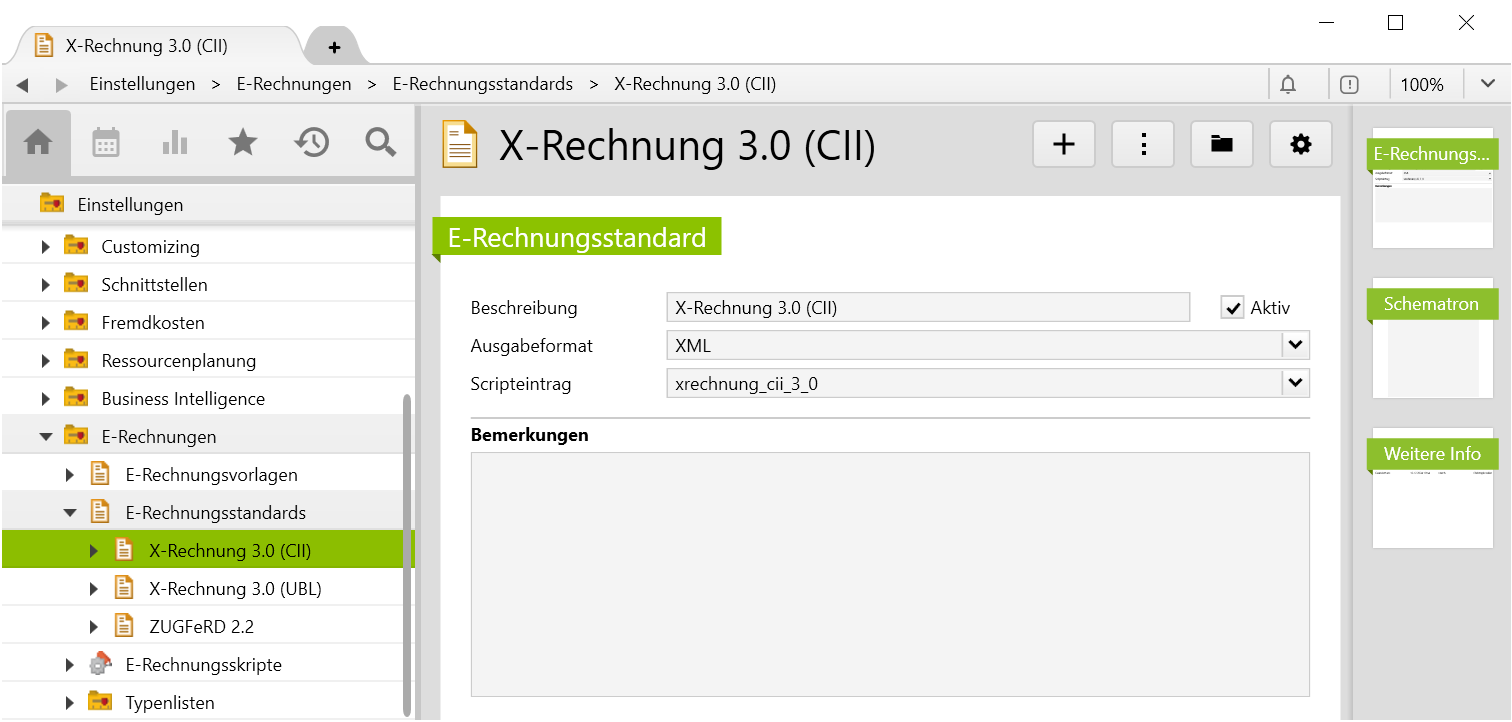Open the three-dot more options menu
This screenshot has width=1512, height=722.
tap(1143, 145)
